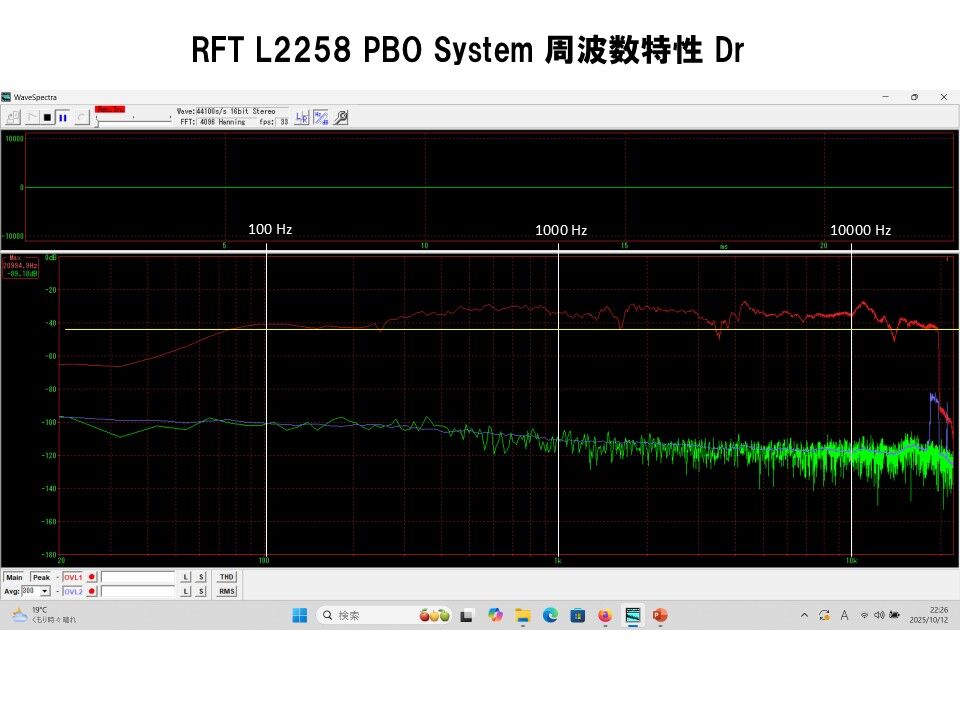Click the leftmost waveform display icon
Viewport: 960px width, 720px height.
click(14, 115)
